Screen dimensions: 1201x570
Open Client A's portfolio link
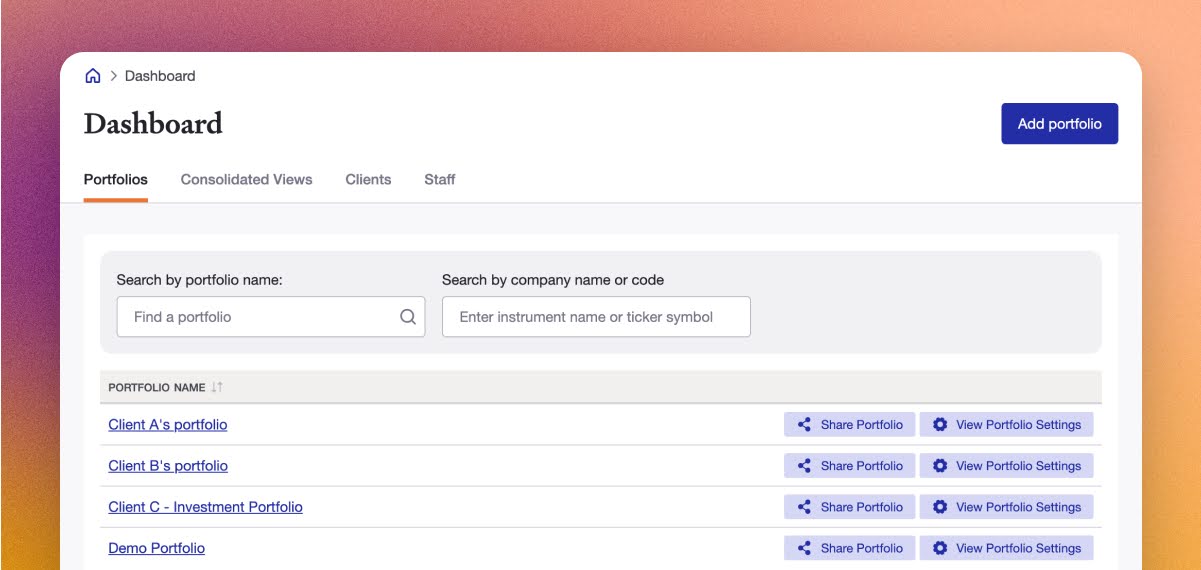pos(168,425)
